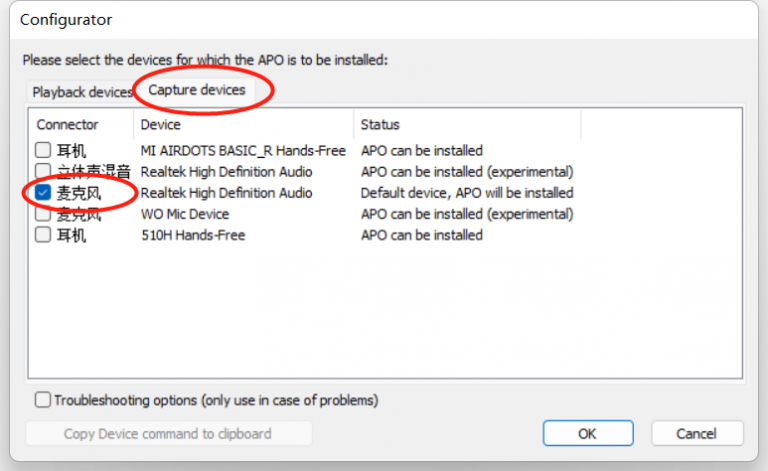
Task: Click the Status column header
Action: (380, 125)
